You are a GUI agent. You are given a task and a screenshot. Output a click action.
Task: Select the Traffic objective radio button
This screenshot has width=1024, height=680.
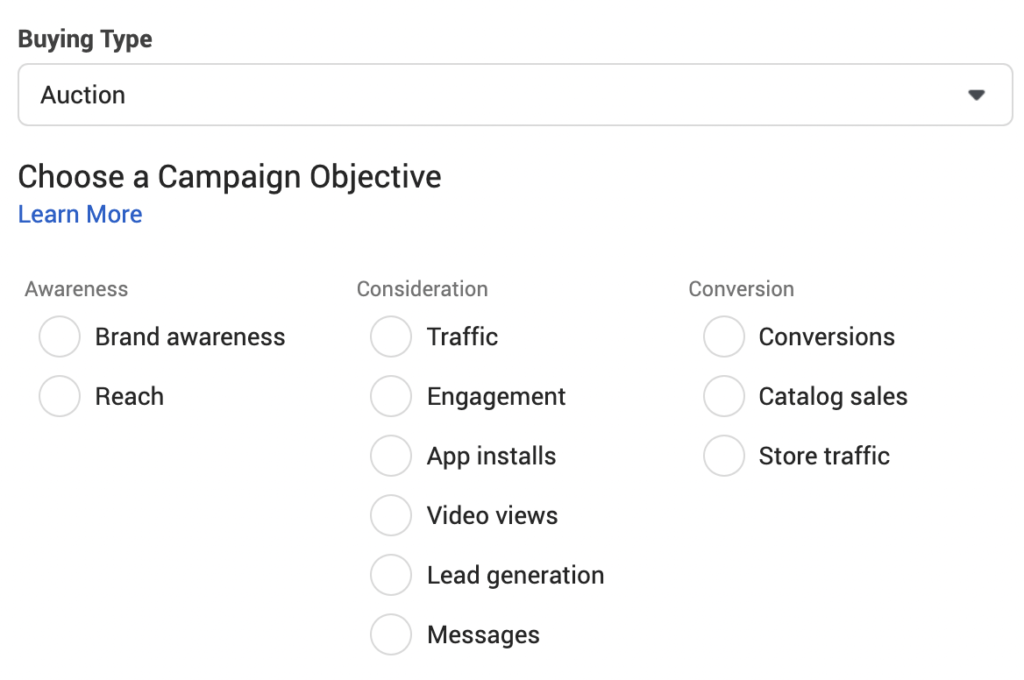[x=391, y=337]
